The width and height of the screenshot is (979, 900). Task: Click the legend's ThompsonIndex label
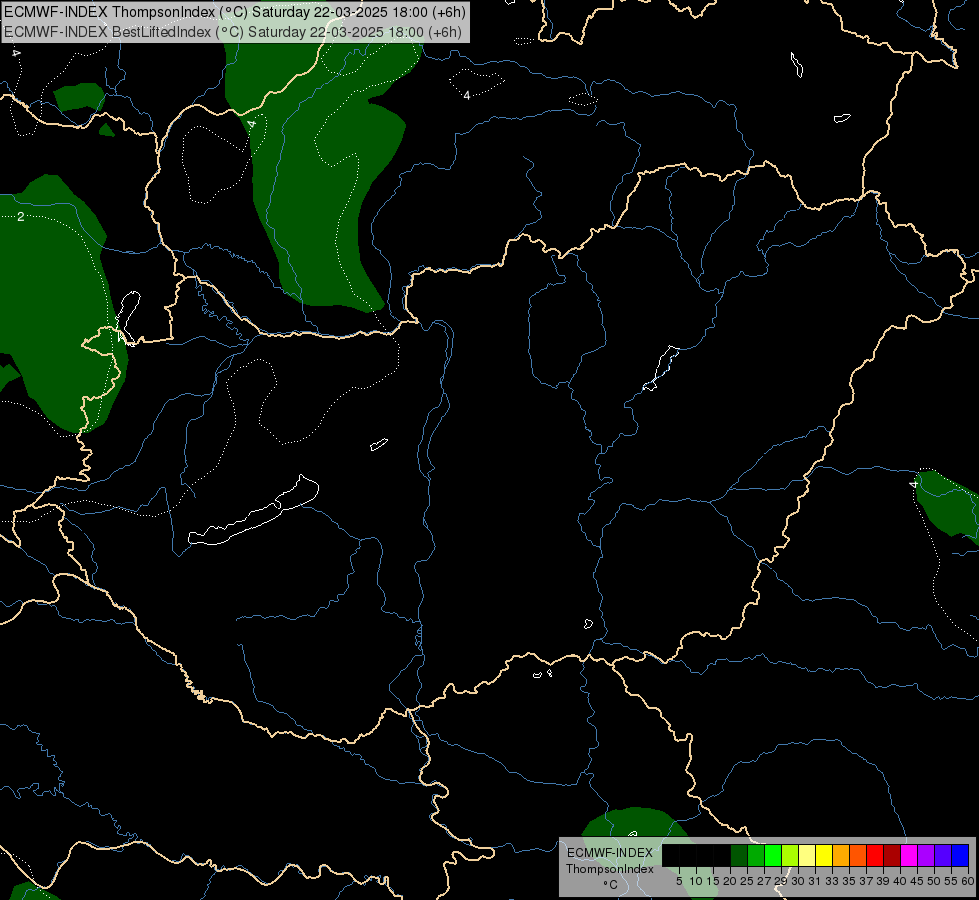click(610, 869)
